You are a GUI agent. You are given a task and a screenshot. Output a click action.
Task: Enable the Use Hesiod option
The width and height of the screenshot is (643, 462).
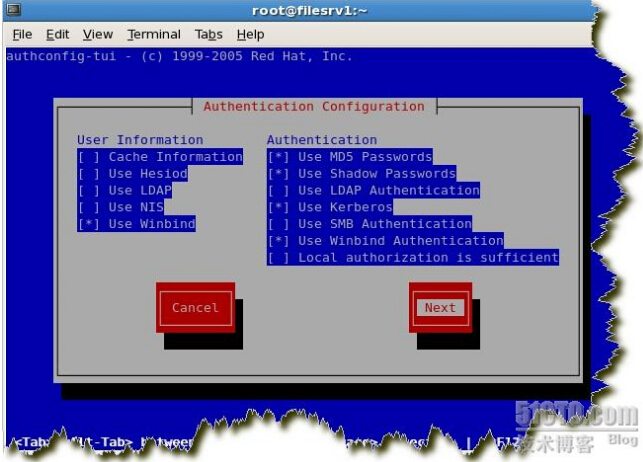coord(132,173)
